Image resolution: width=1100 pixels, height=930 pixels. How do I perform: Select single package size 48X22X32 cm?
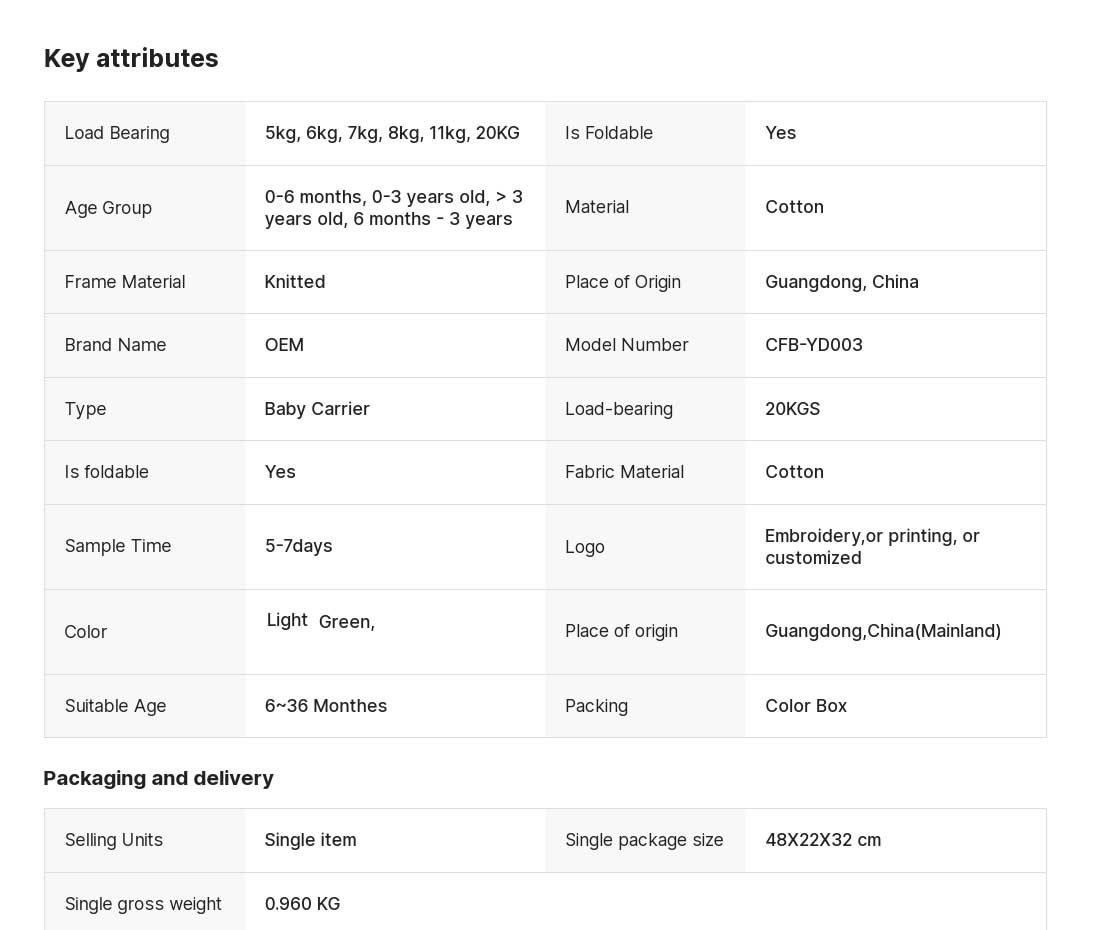tap(823, 840)
